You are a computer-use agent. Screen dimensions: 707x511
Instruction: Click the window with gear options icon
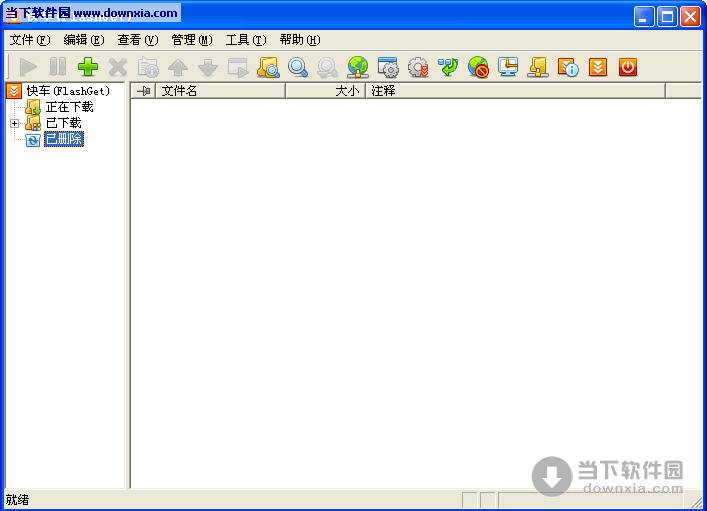388,67
